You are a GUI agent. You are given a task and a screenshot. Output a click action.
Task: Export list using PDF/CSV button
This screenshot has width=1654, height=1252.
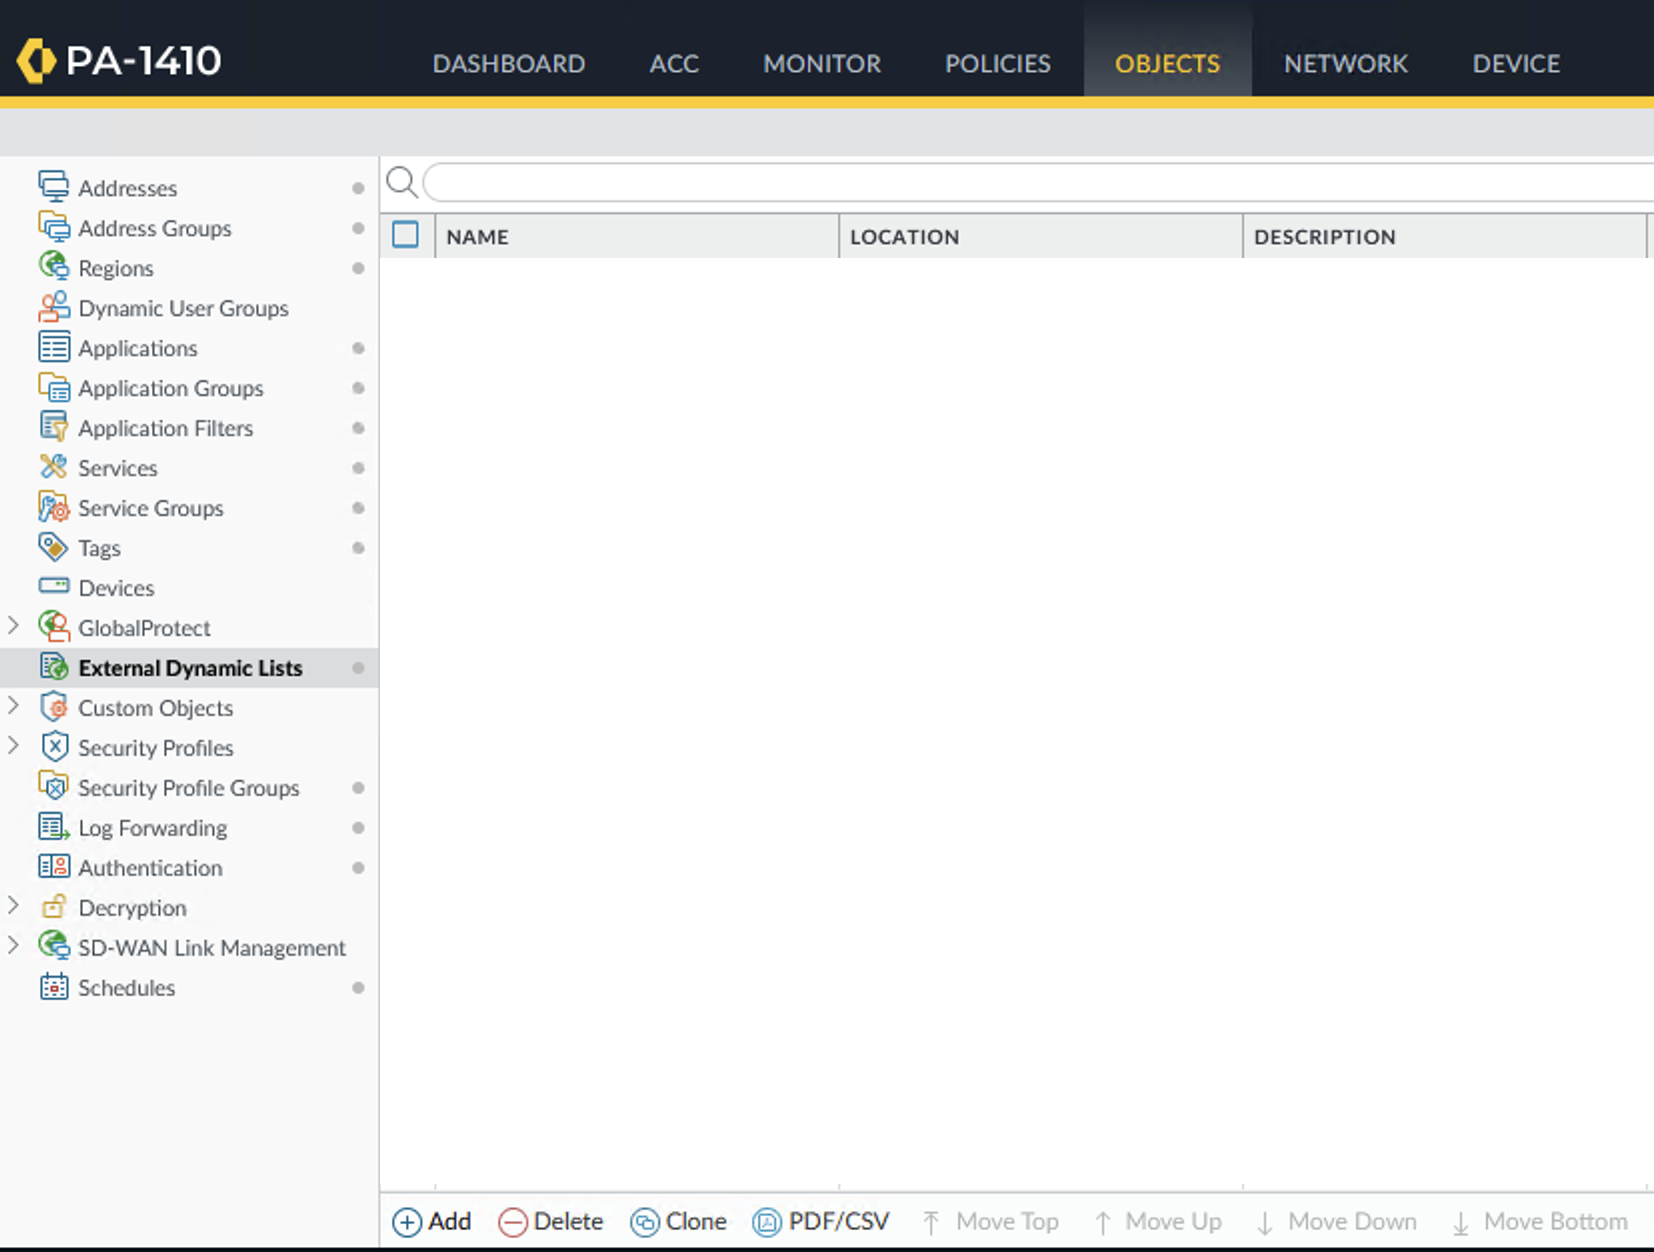pyautogui.click(x=821, y=1221)
